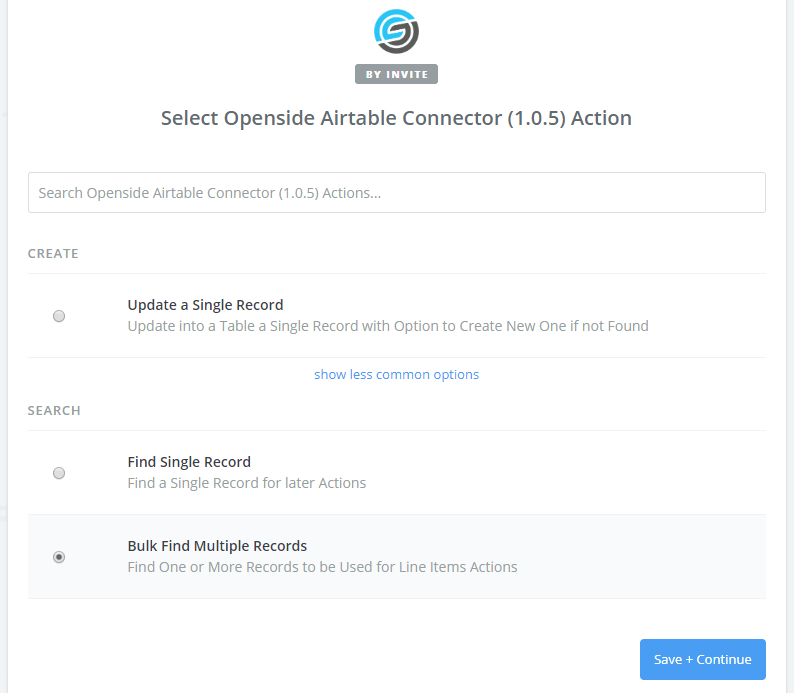Click description about Line Items Actions

(322, 567)
